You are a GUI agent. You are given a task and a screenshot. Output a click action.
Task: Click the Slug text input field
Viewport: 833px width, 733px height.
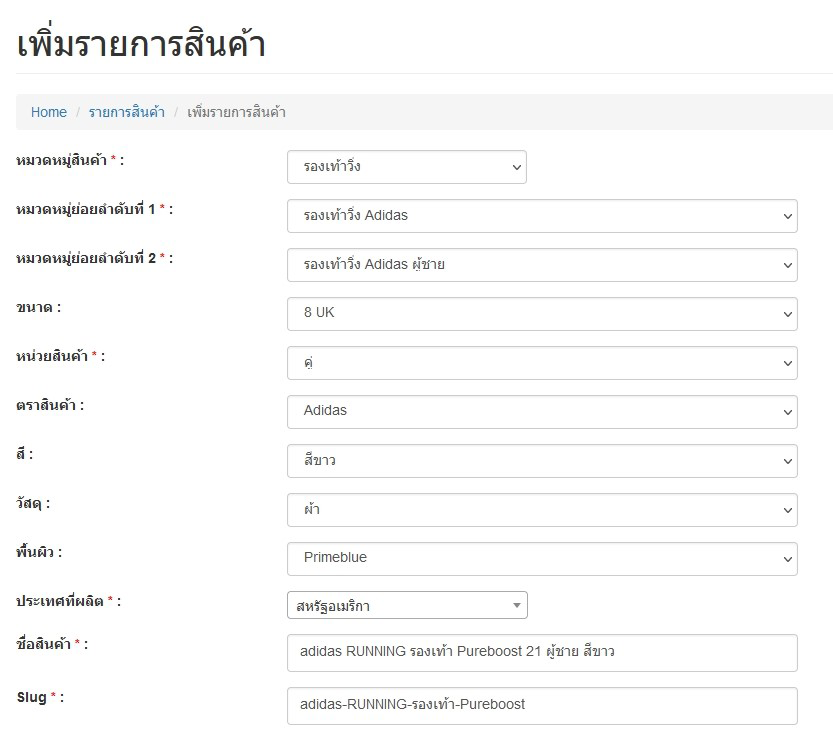pos(541,705)
